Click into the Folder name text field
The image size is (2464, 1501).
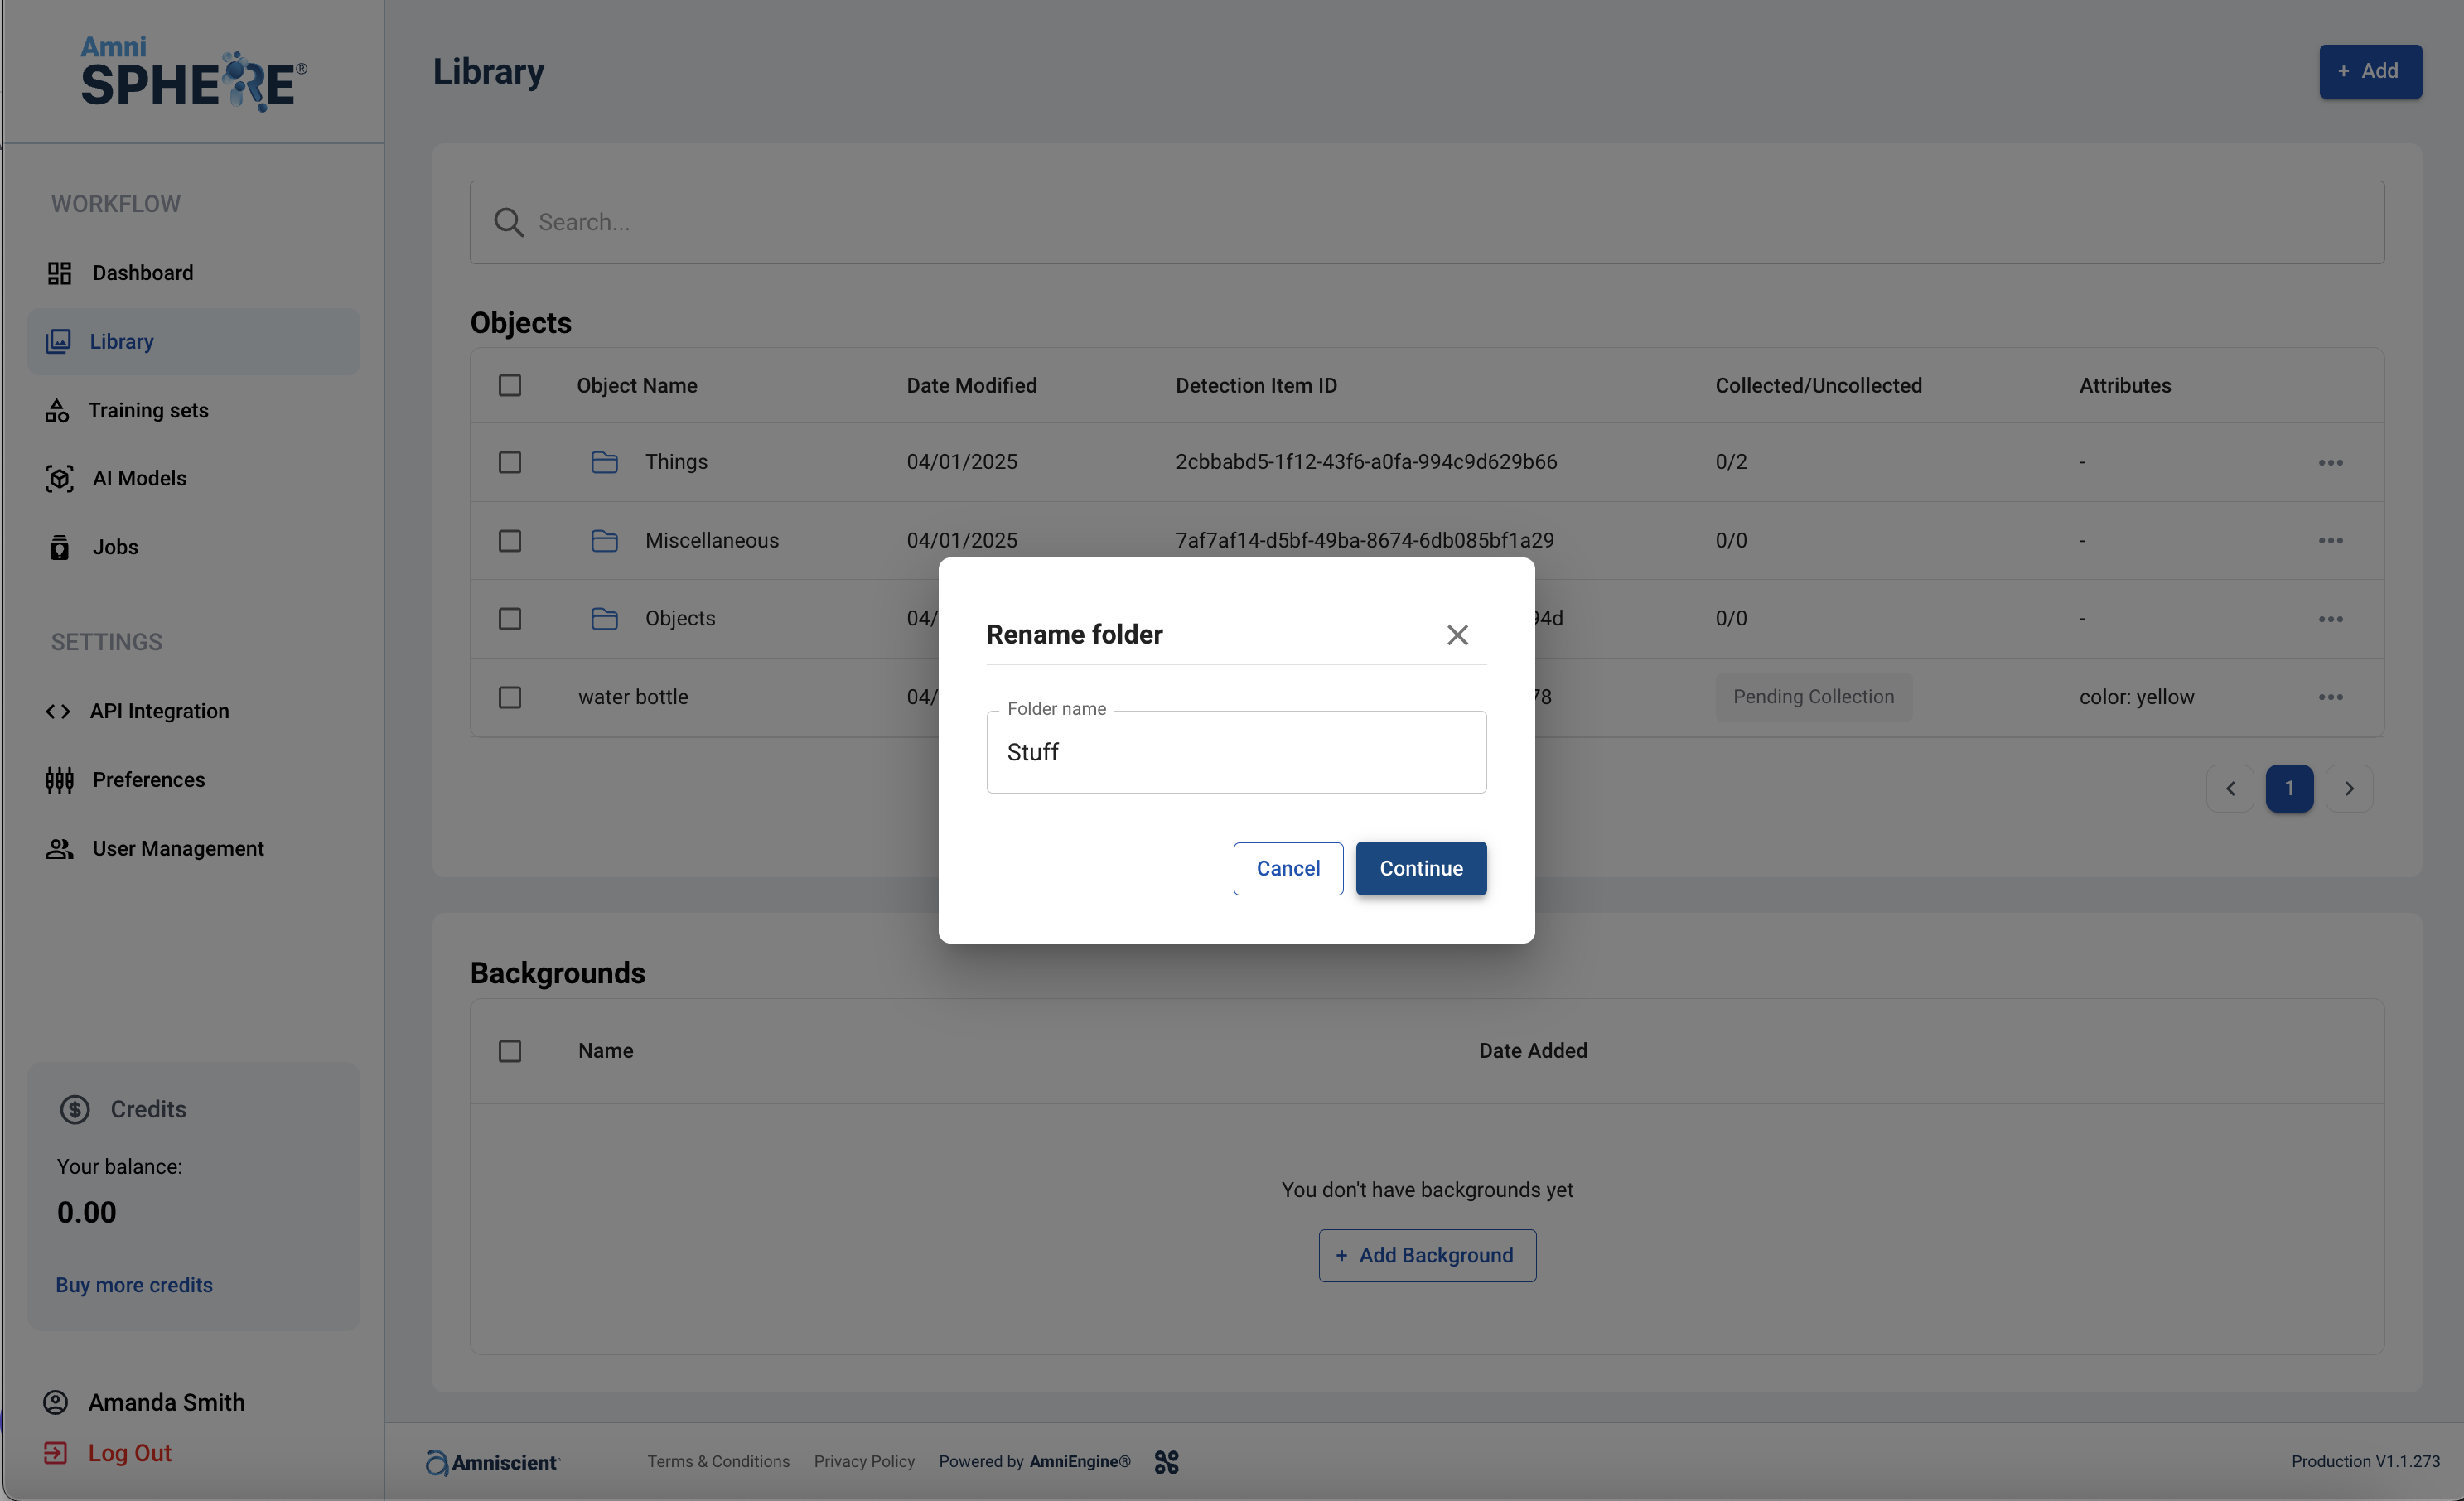[1236, 753]
